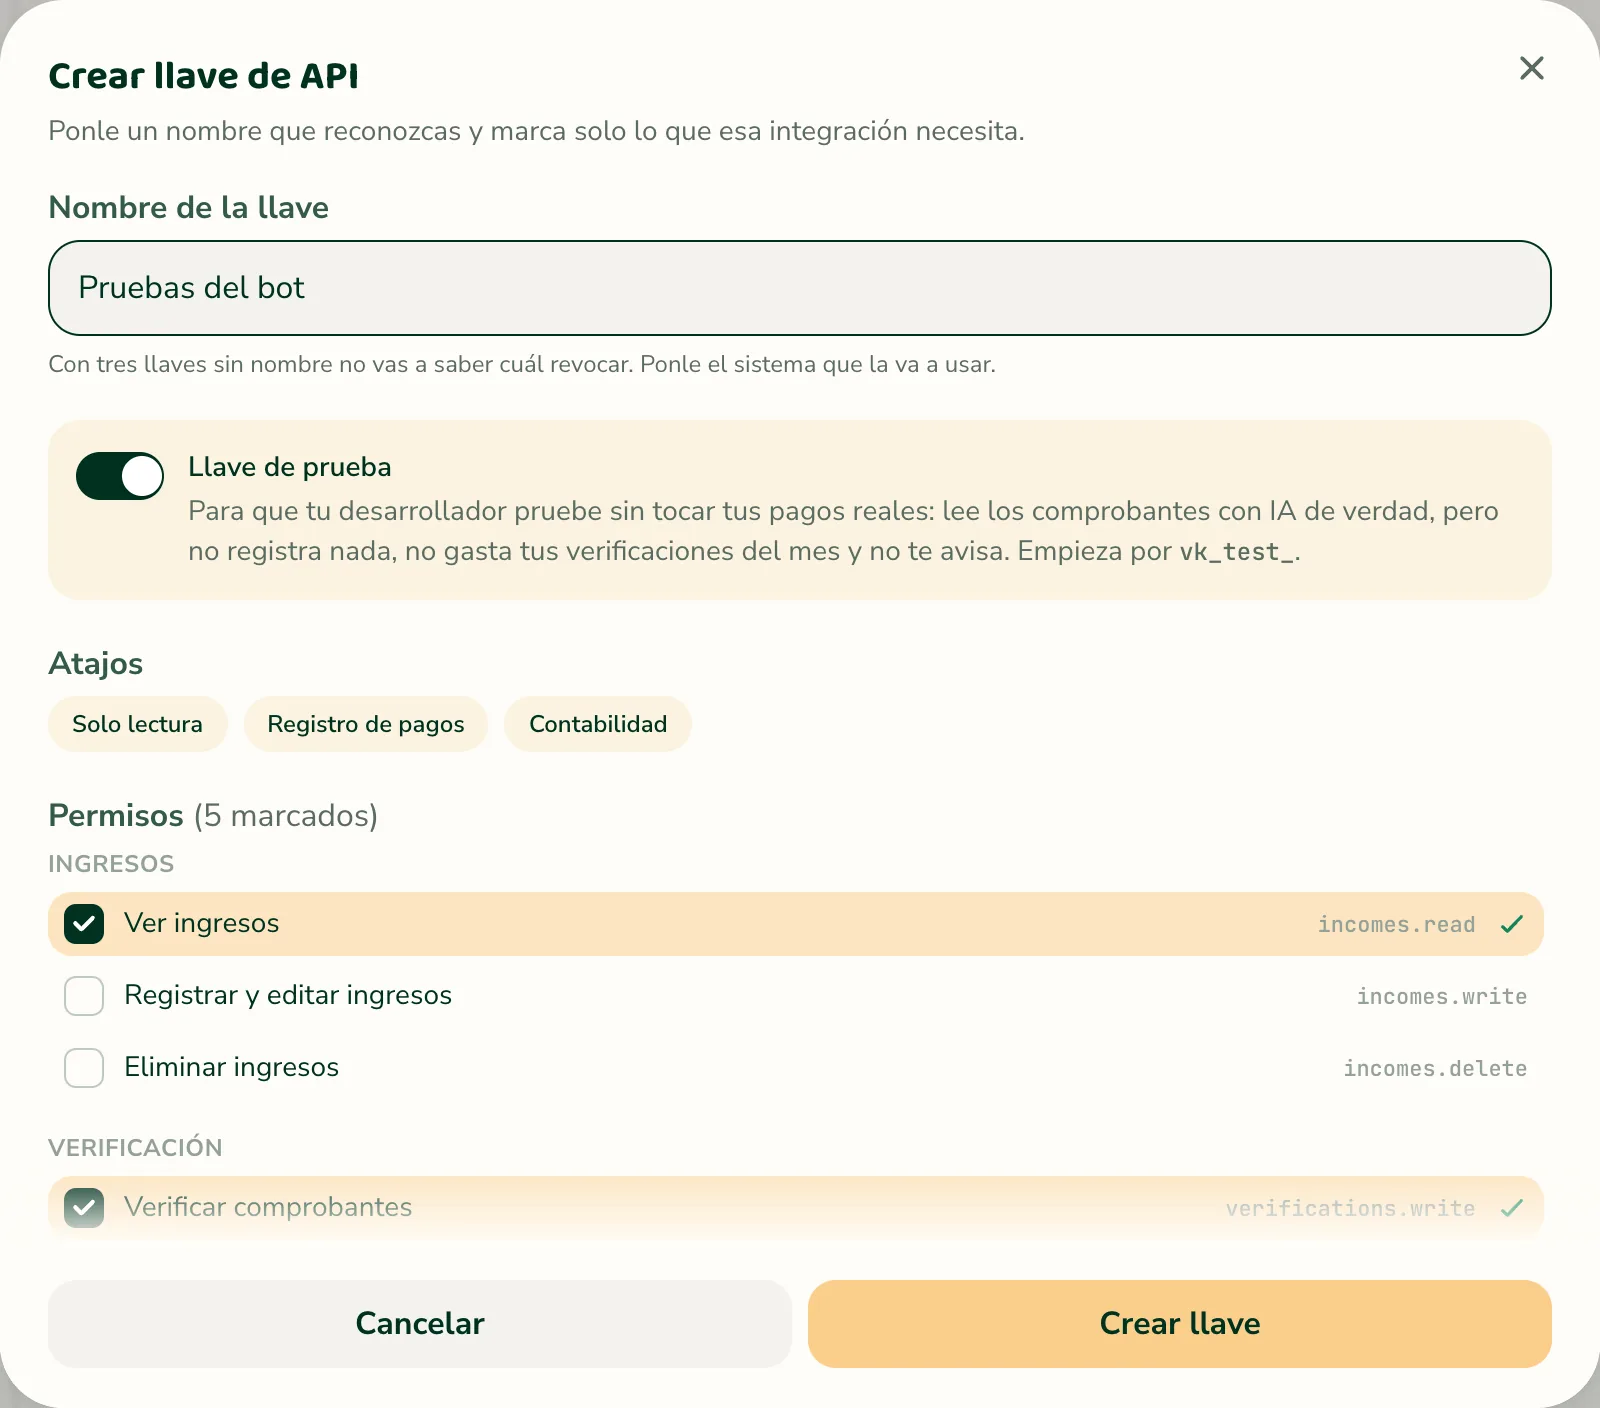Click the incomes.delete scope label

point(1435,1068)
